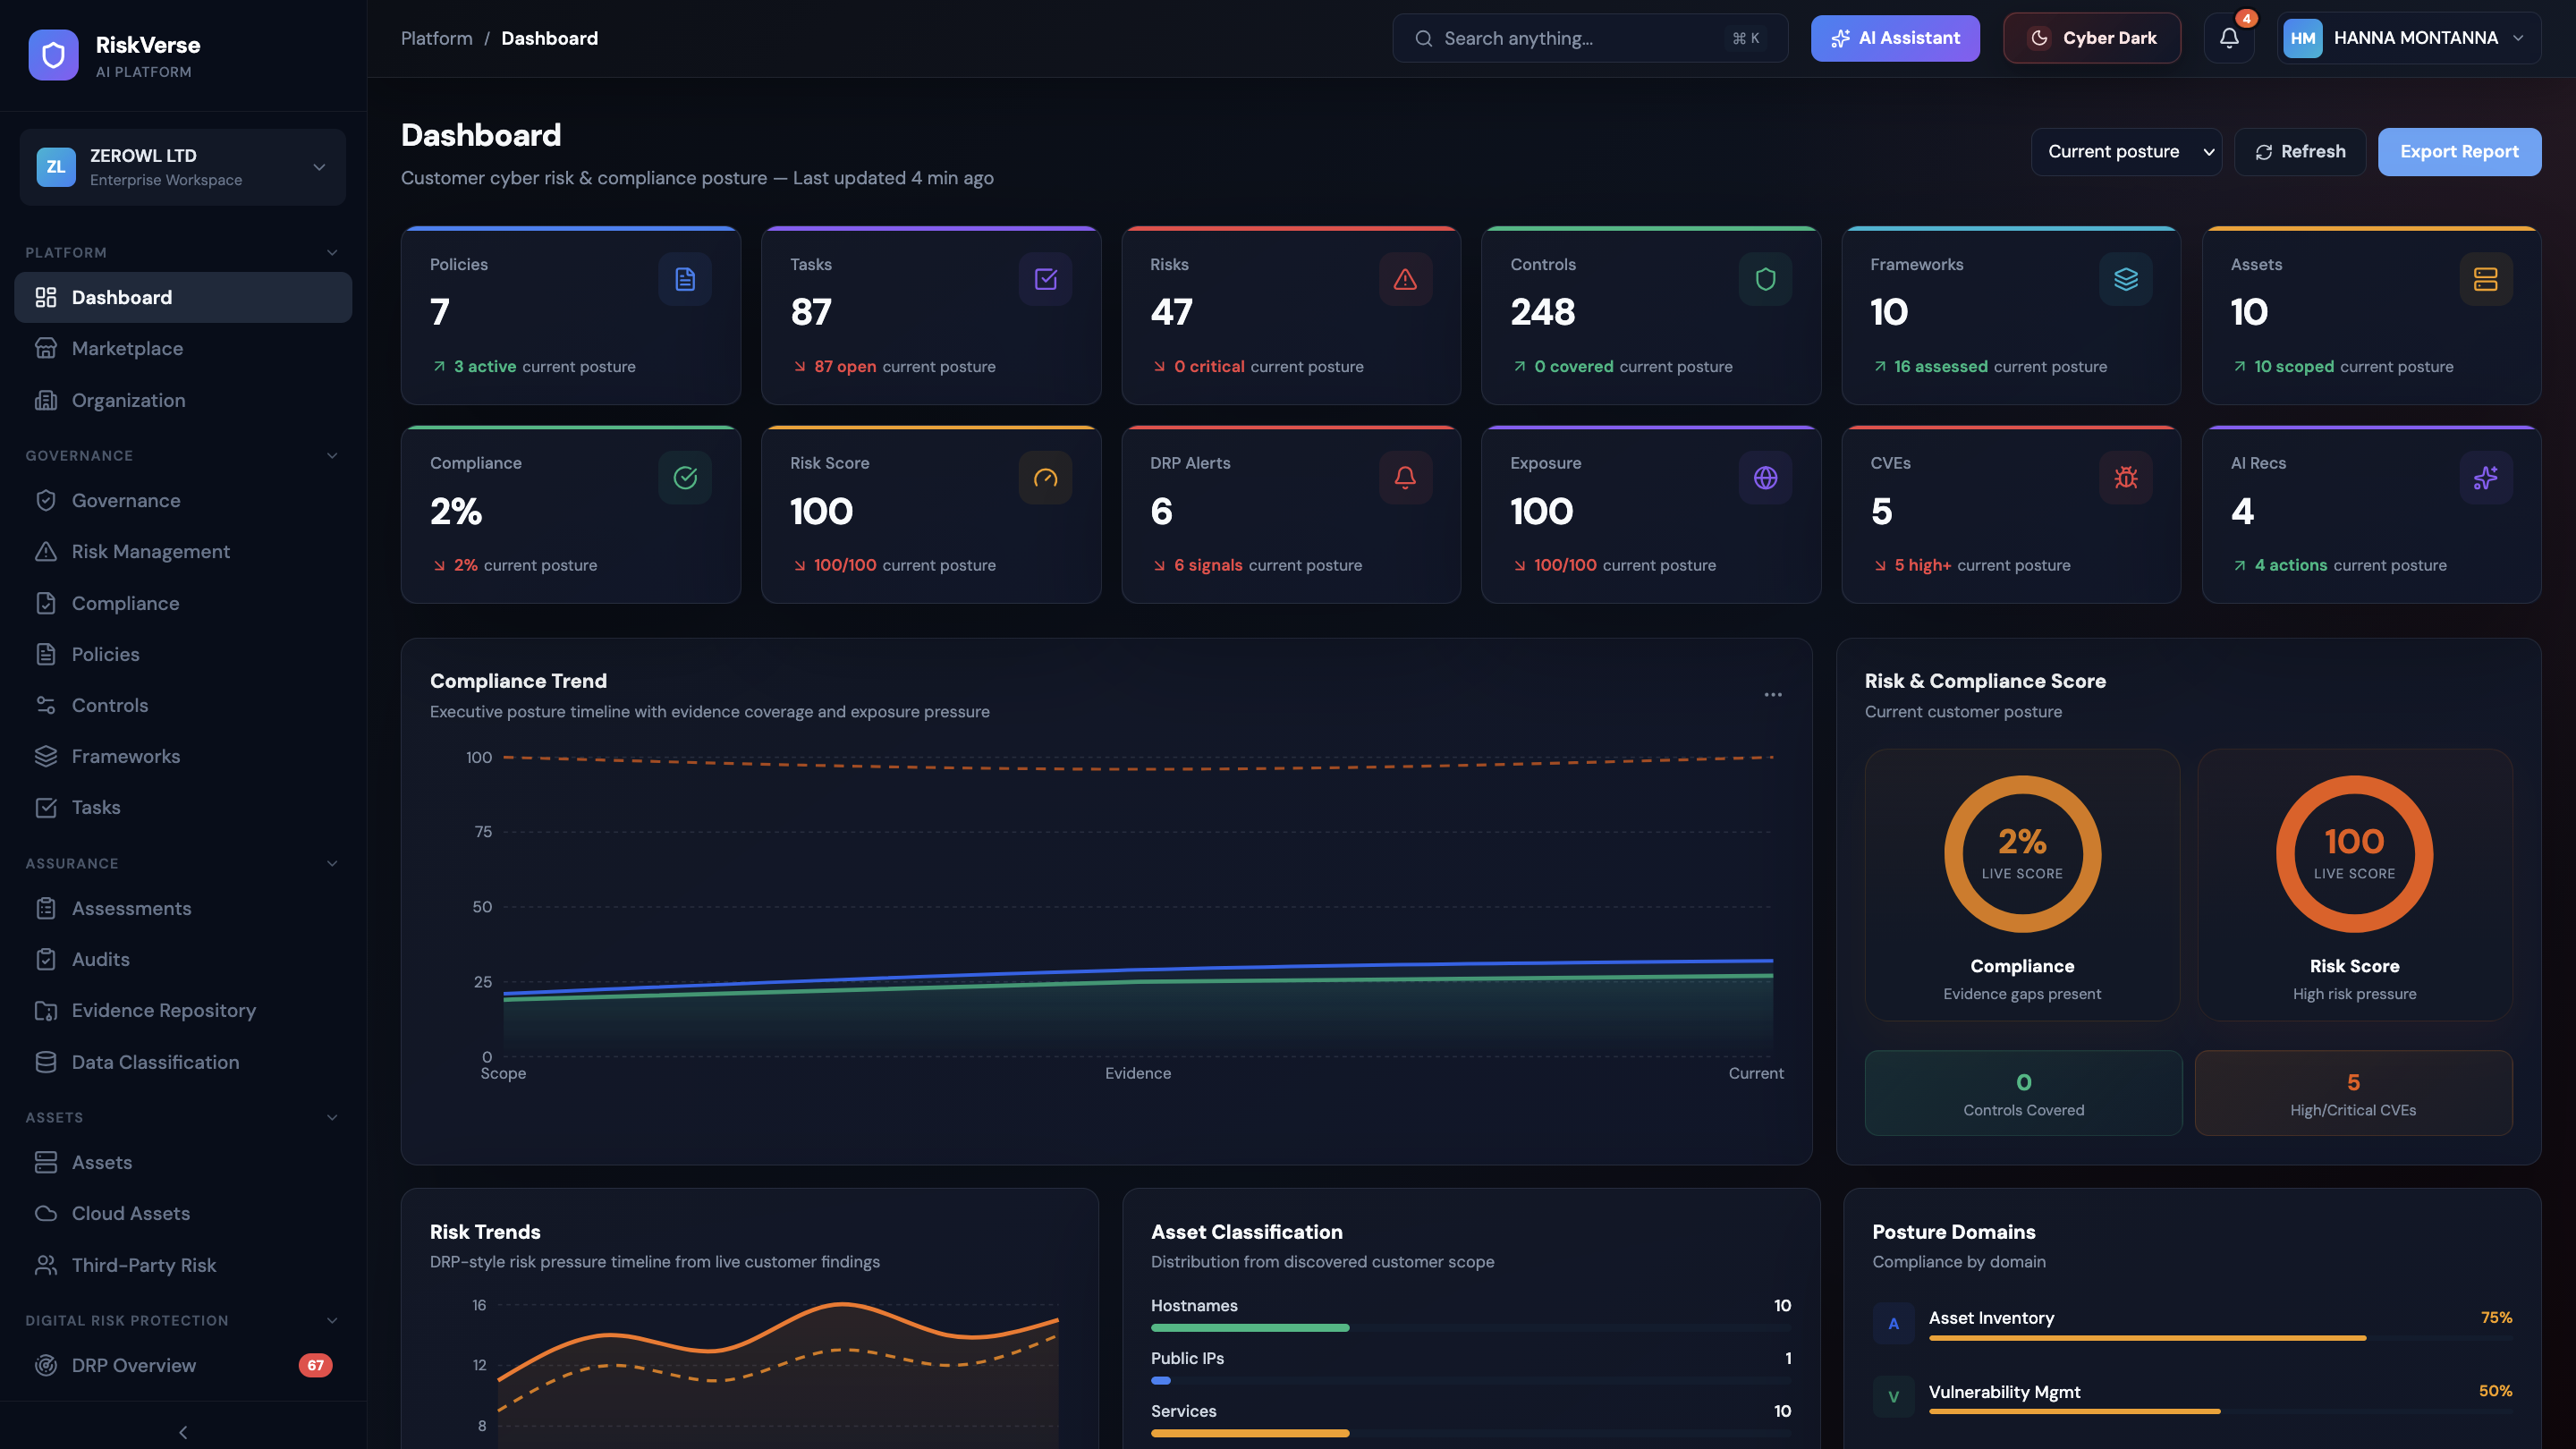The width and height of the screenshot is (2576, 1449).
Task: Click the Policies card document icon
Action: (685, 279)
